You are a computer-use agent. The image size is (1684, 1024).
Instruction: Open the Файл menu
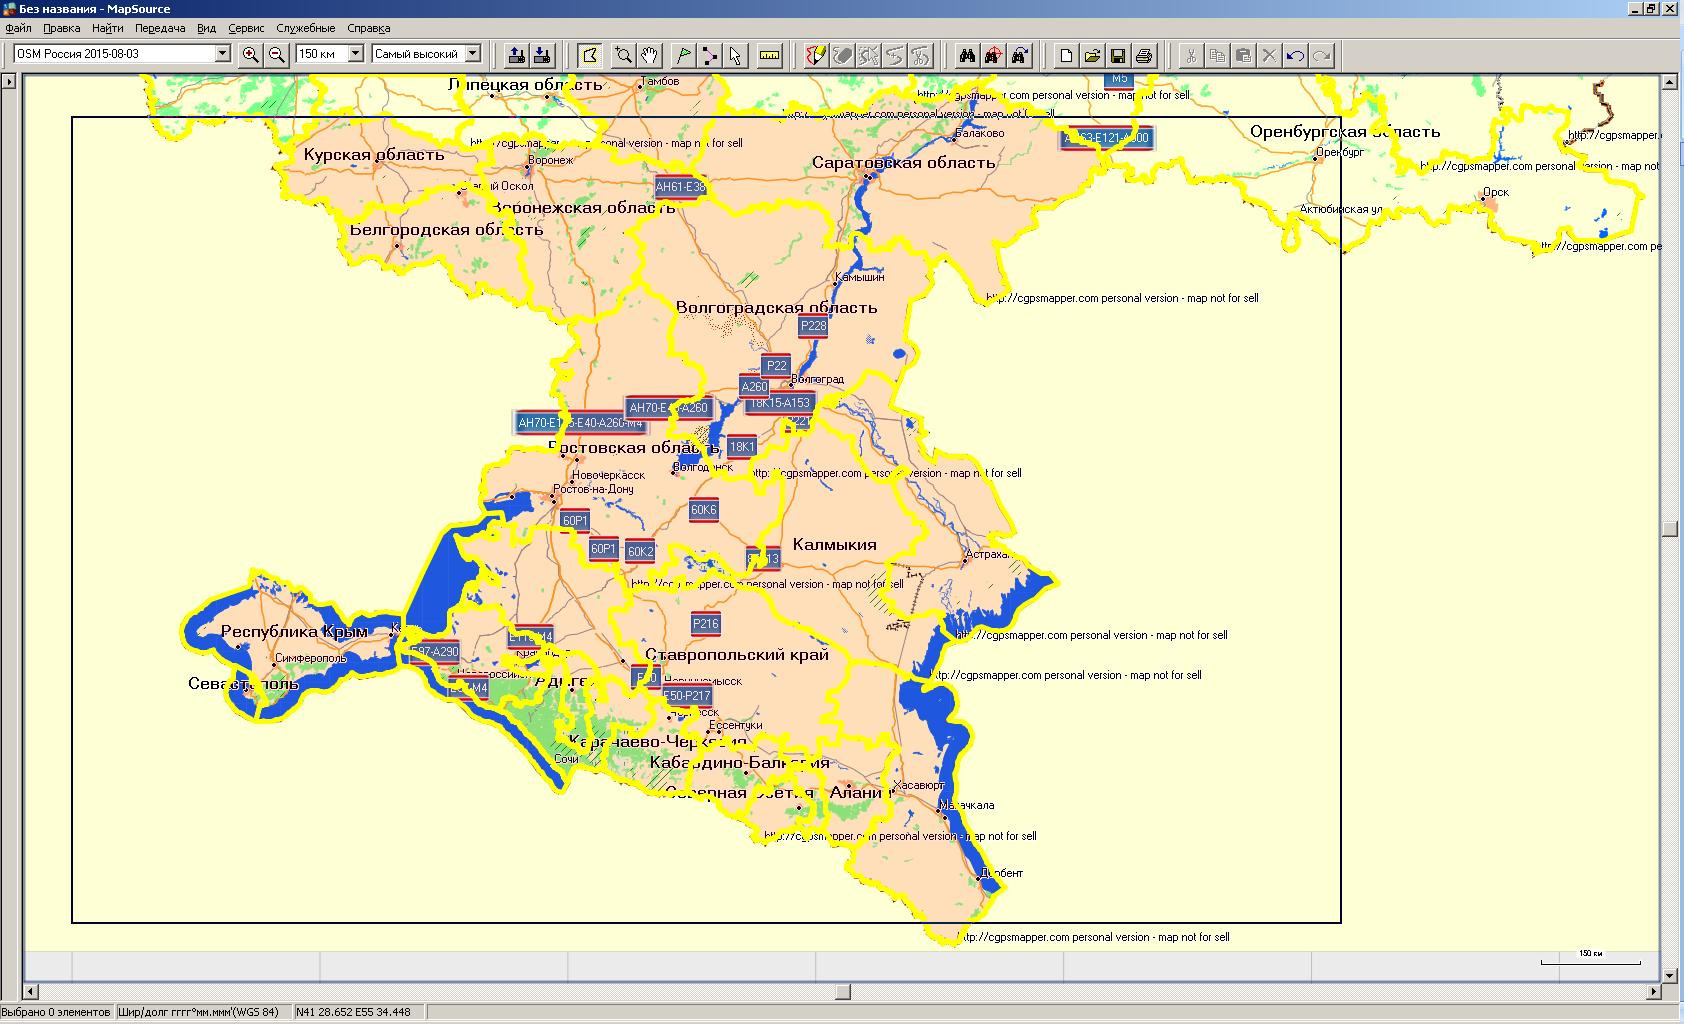[x=18, y=28]
